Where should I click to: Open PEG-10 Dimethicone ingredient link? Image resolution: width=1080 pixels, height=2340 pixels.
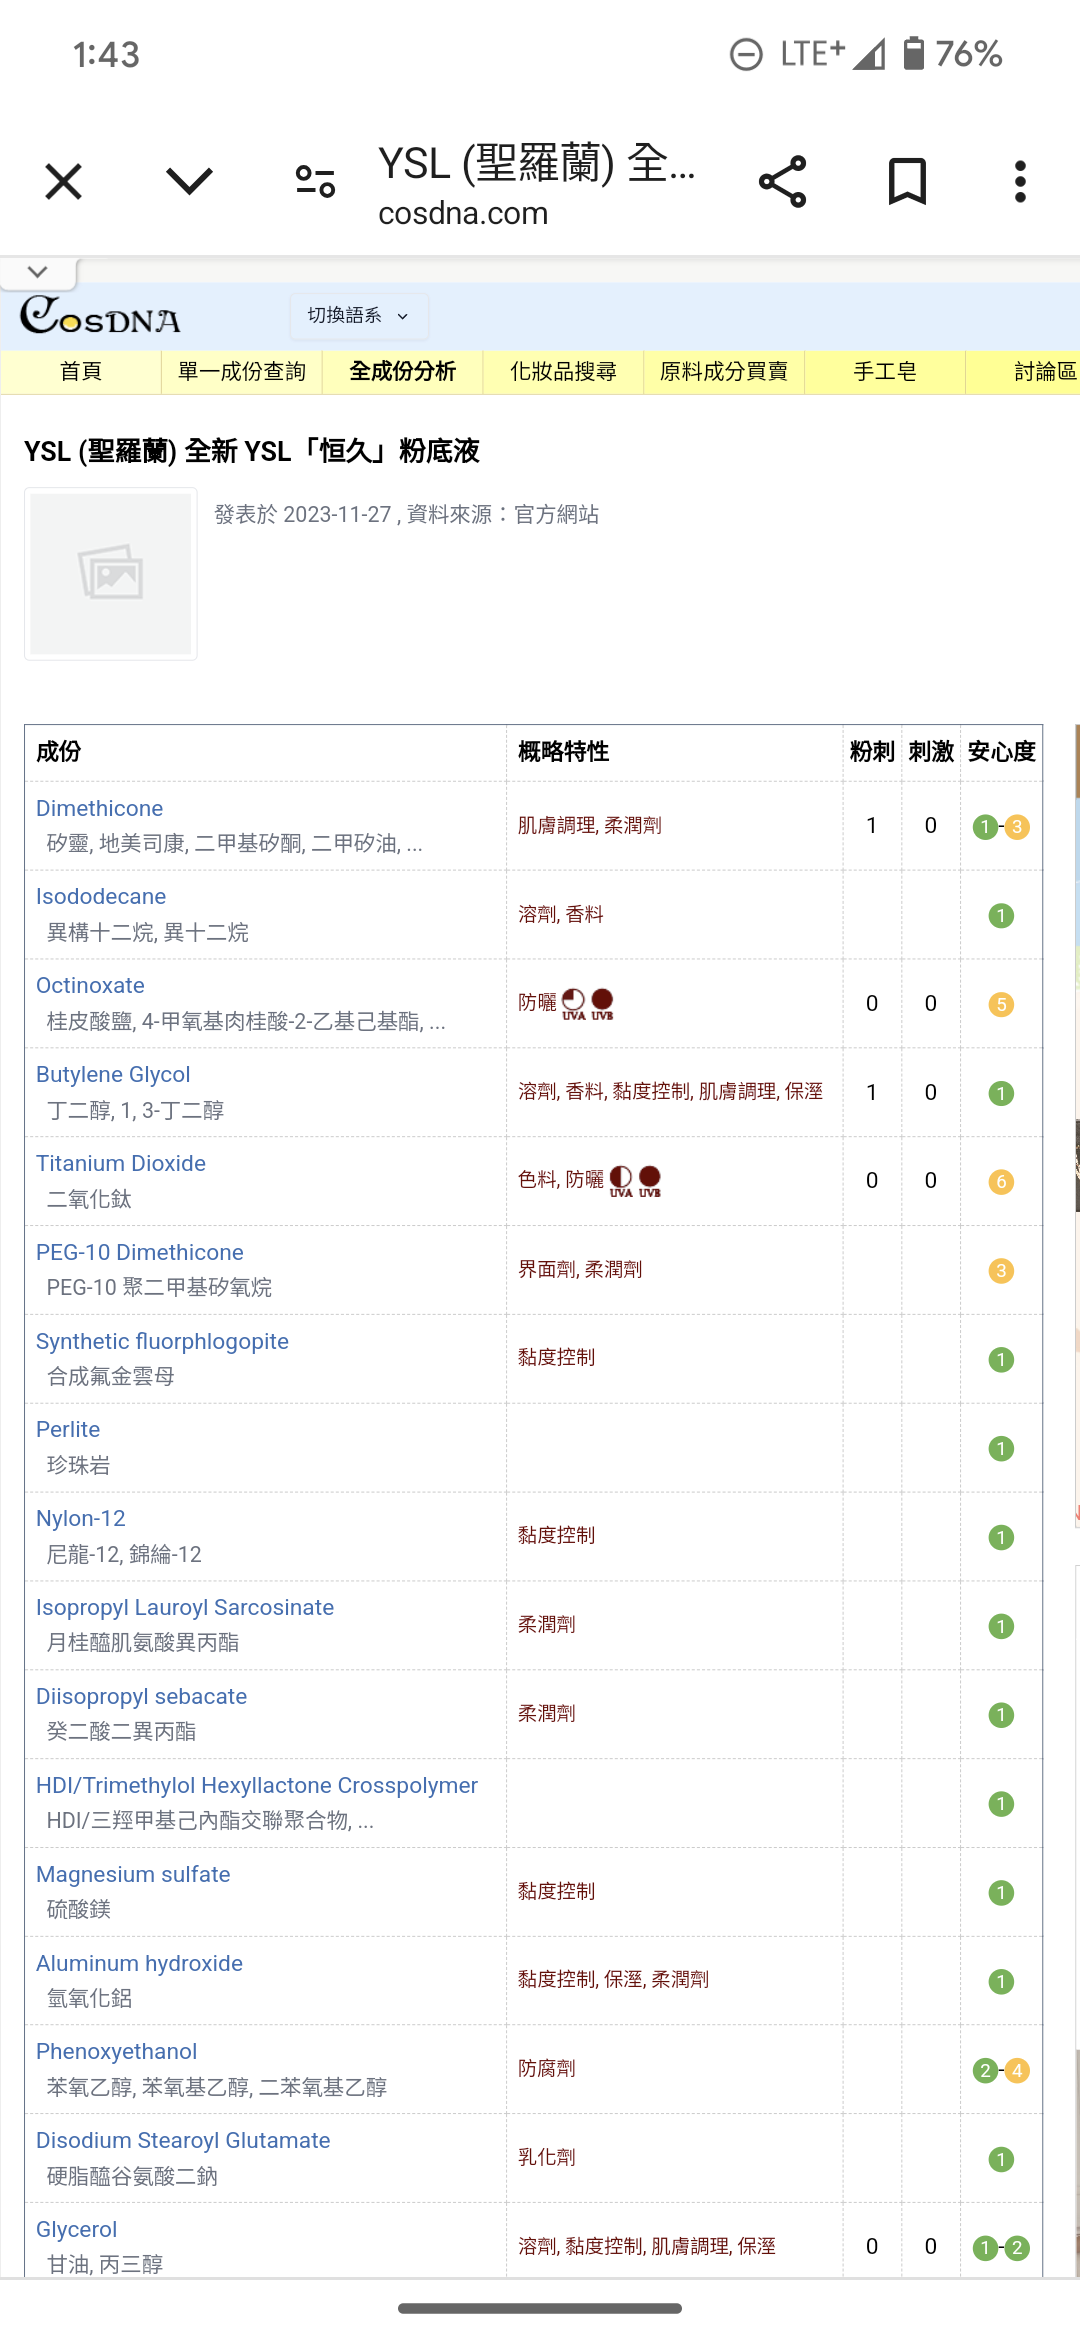pyautogui.click(x=140, y=1253)
